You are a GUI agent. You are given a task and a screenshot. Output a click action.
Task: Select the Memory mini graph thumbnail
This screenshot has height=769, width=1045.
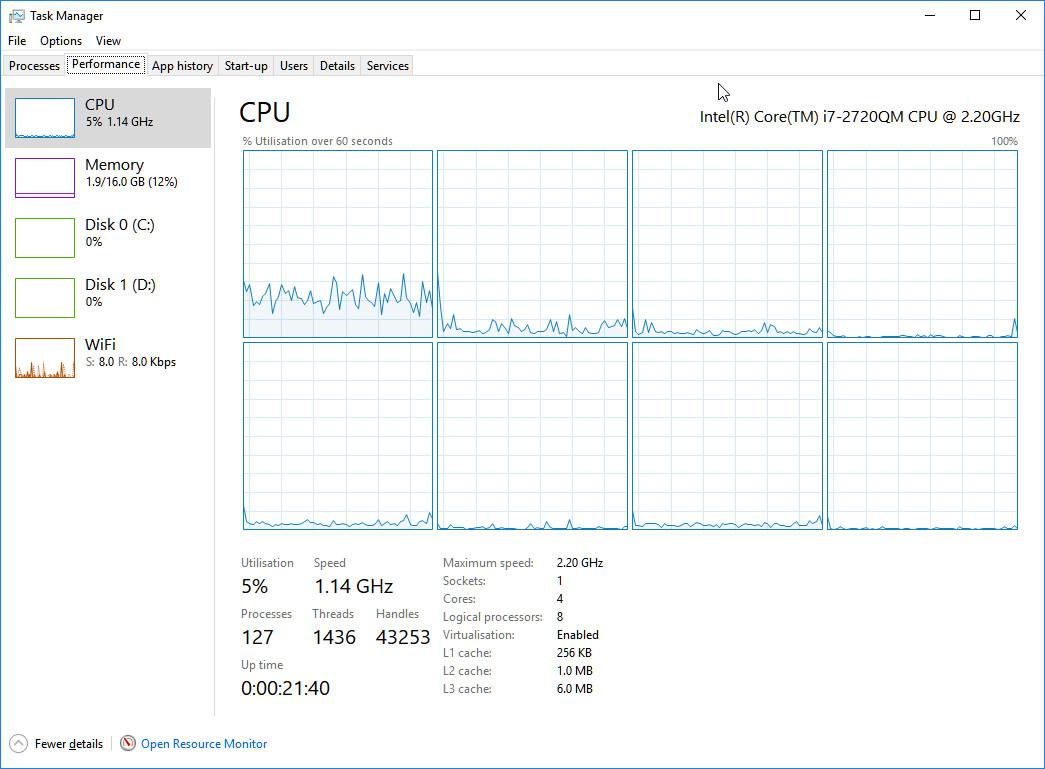coord(45,178)
